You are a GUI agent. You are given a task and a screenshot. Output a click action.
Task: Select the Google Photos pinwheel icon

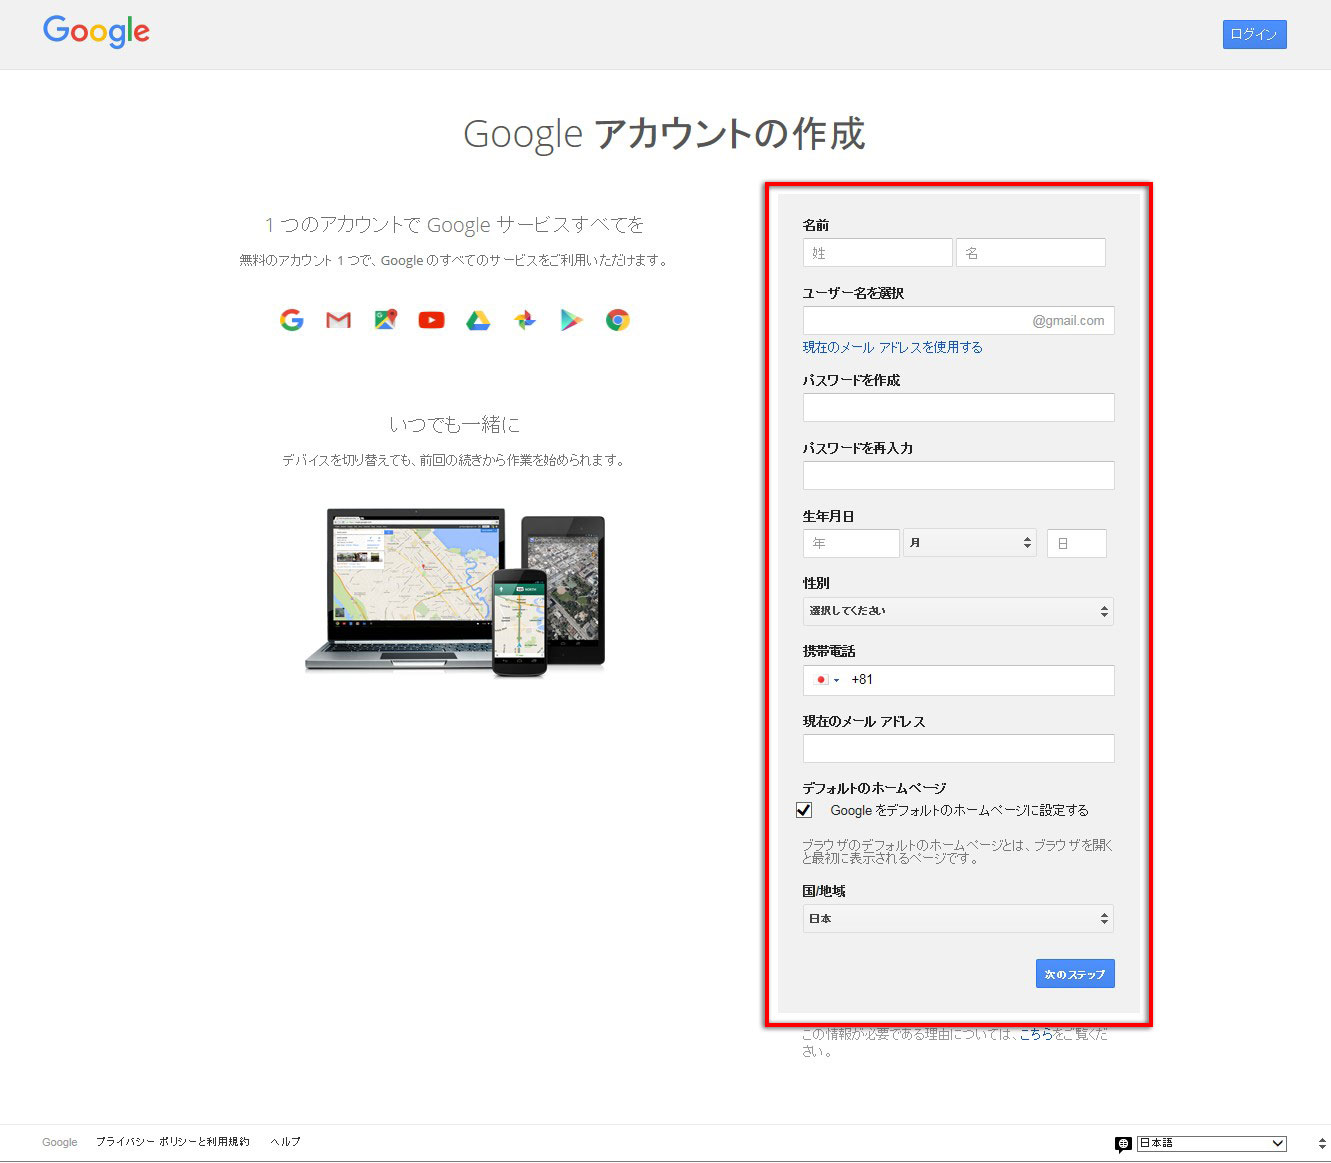point(524,319)
